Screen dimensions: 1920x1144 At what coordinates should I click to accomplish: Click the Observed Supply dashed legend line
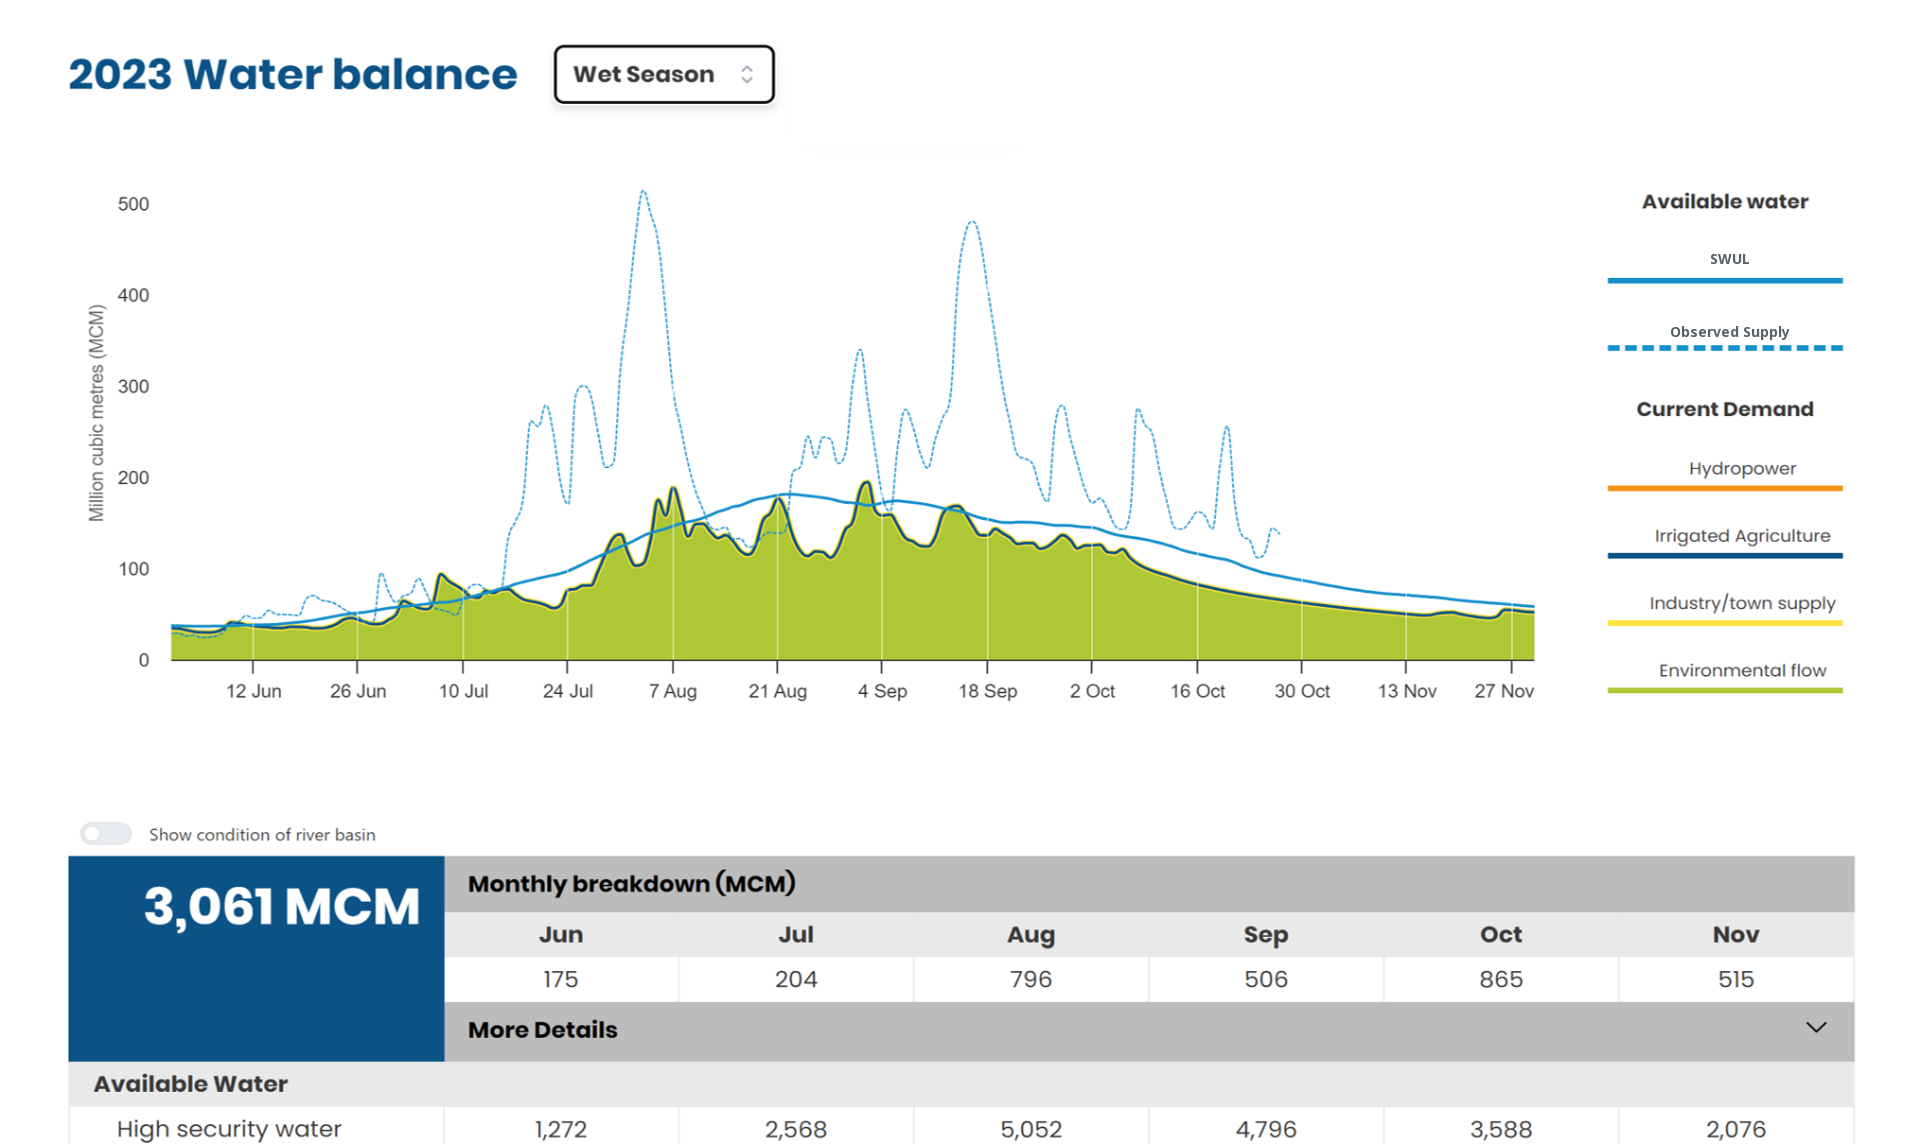[x=1725, y=348]
